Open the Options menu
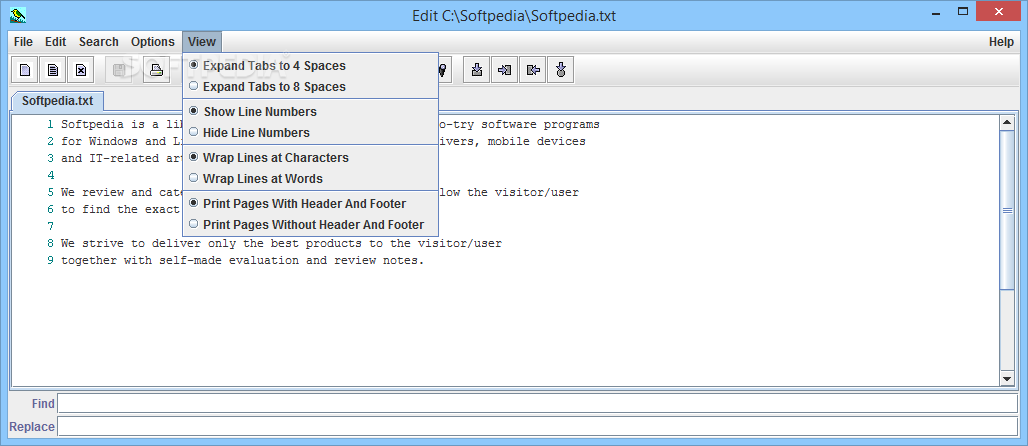 (153, 42)
